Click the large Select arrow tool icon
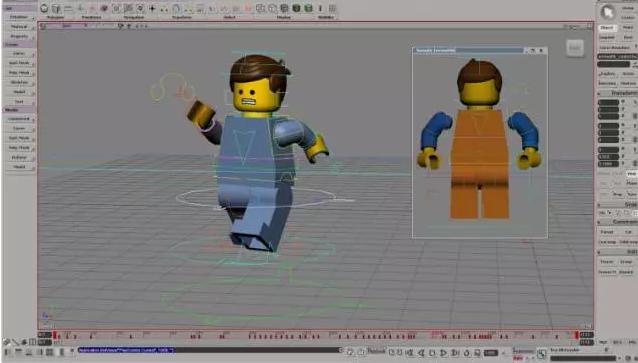Viewport: 638px width, 363px height. [x=607, y=12]
